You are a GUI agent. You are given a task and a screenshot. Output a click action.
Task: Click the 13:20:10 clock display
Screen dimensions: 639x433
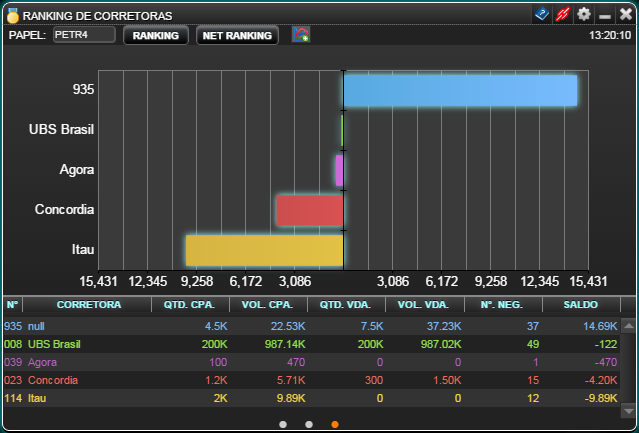(610, 35)
